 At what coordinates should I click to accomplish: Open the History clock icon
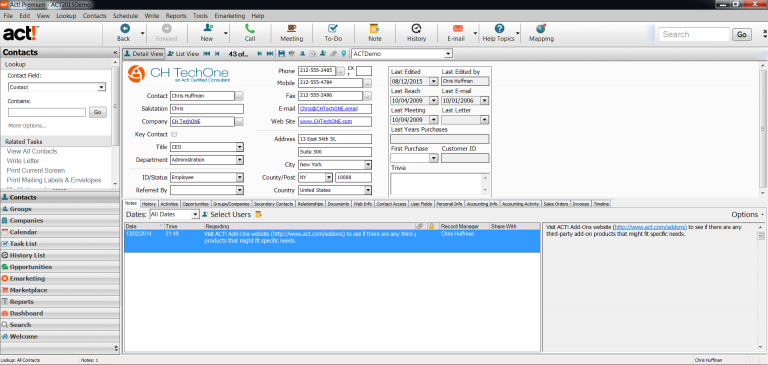[416, 29]
